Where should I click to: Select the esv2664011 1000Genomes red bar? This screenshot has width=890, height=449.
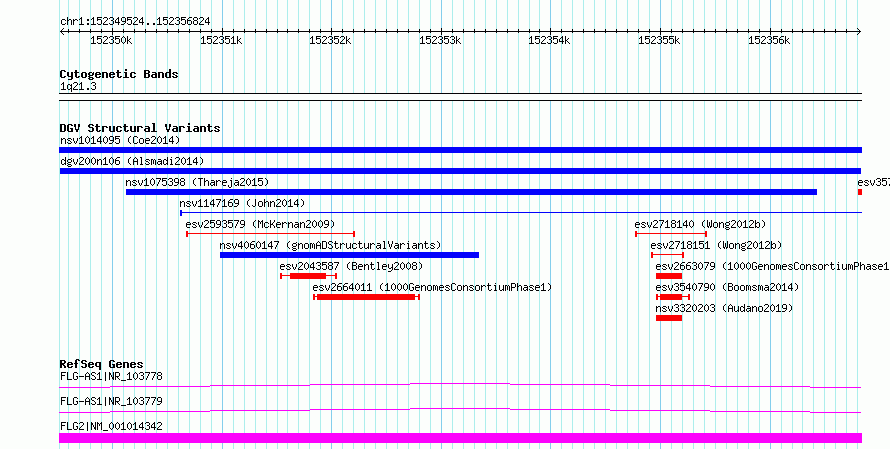click(366, 297)
